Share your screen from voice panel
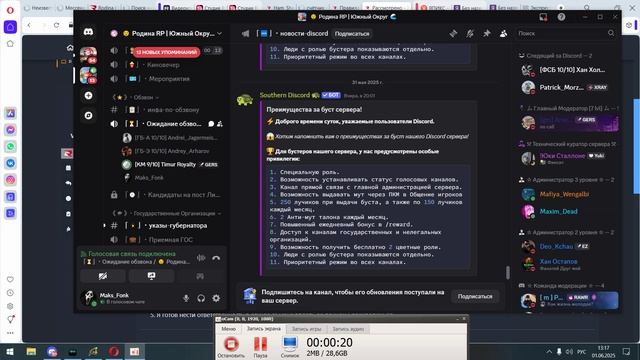Image resolution: width=640 pixels, height=360 pixels. 151,276
